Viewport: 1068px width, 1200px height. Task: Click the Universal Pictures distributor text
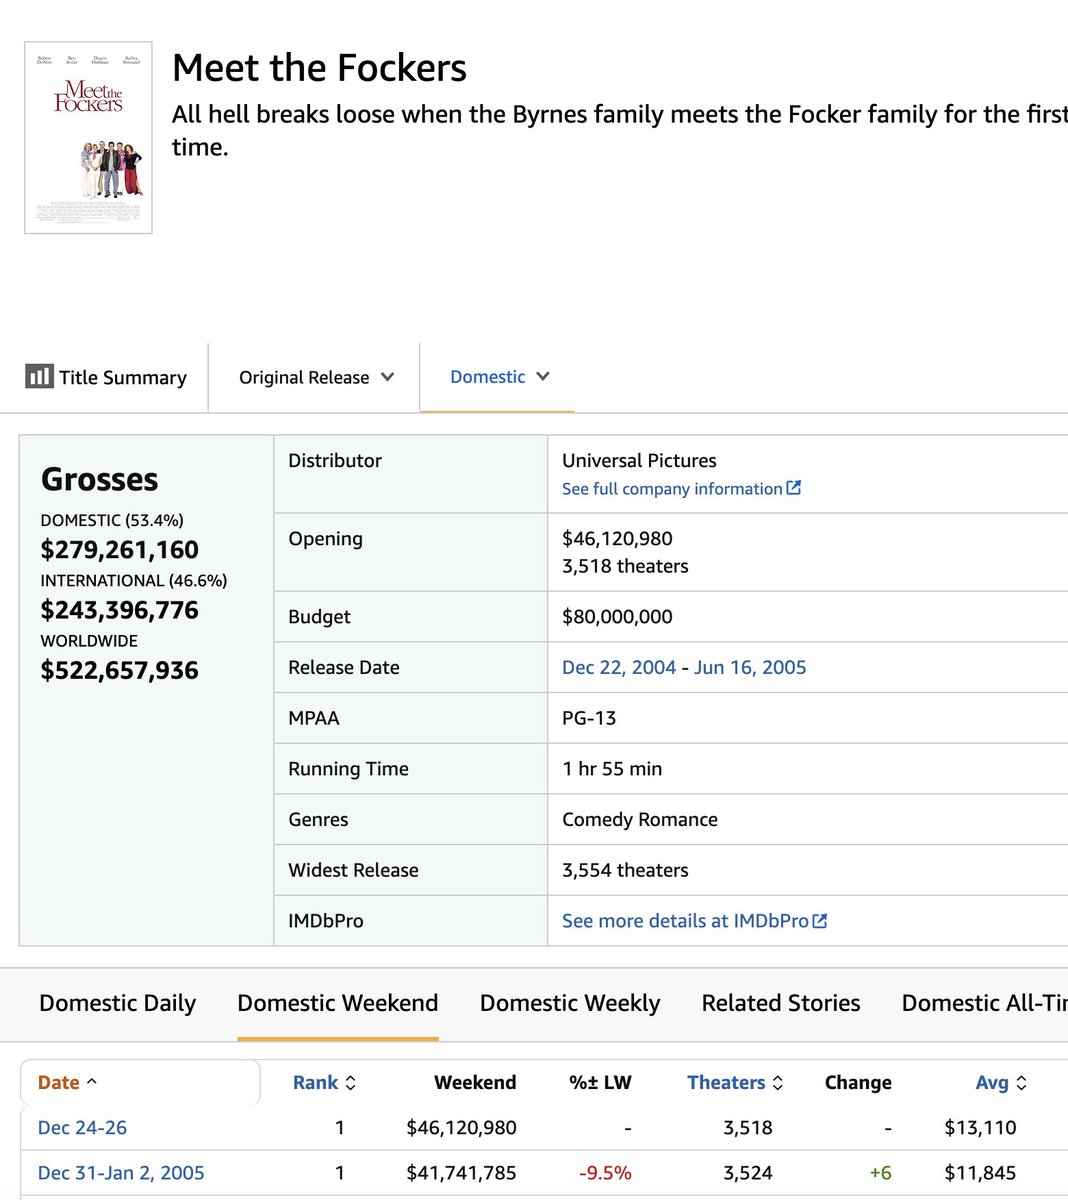tap(639, 461)
